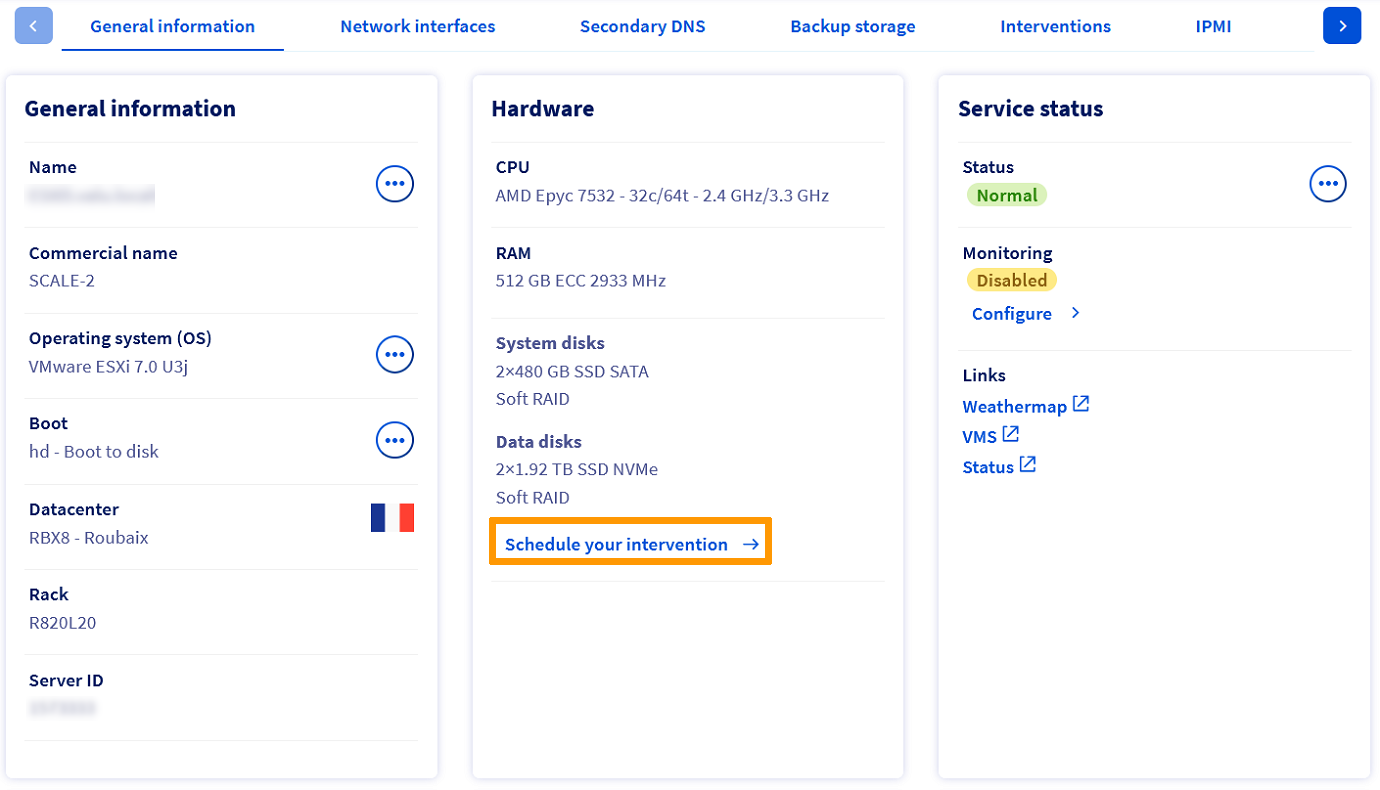Viewport: 1380px width, 790px height.
Task: Click the Configure monitoring link
Action: 1012,314
